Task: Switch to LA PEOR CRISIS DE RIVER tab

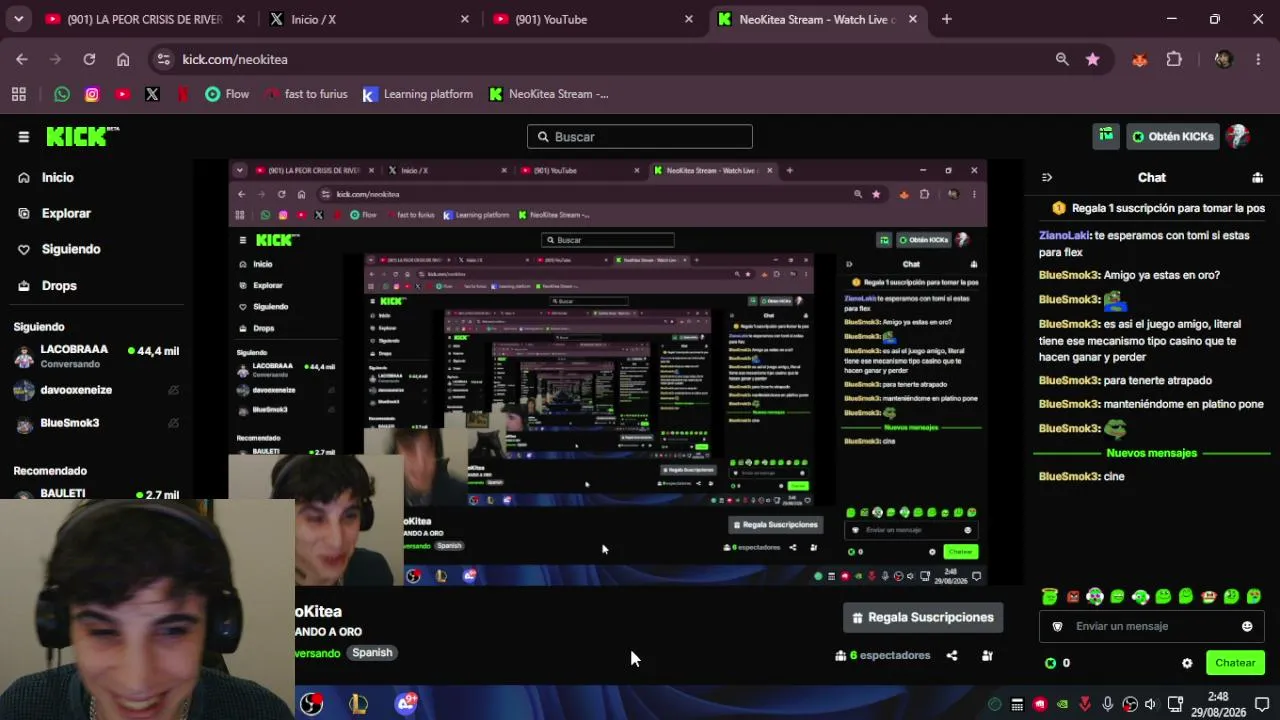Action: (x=144, y=19)
